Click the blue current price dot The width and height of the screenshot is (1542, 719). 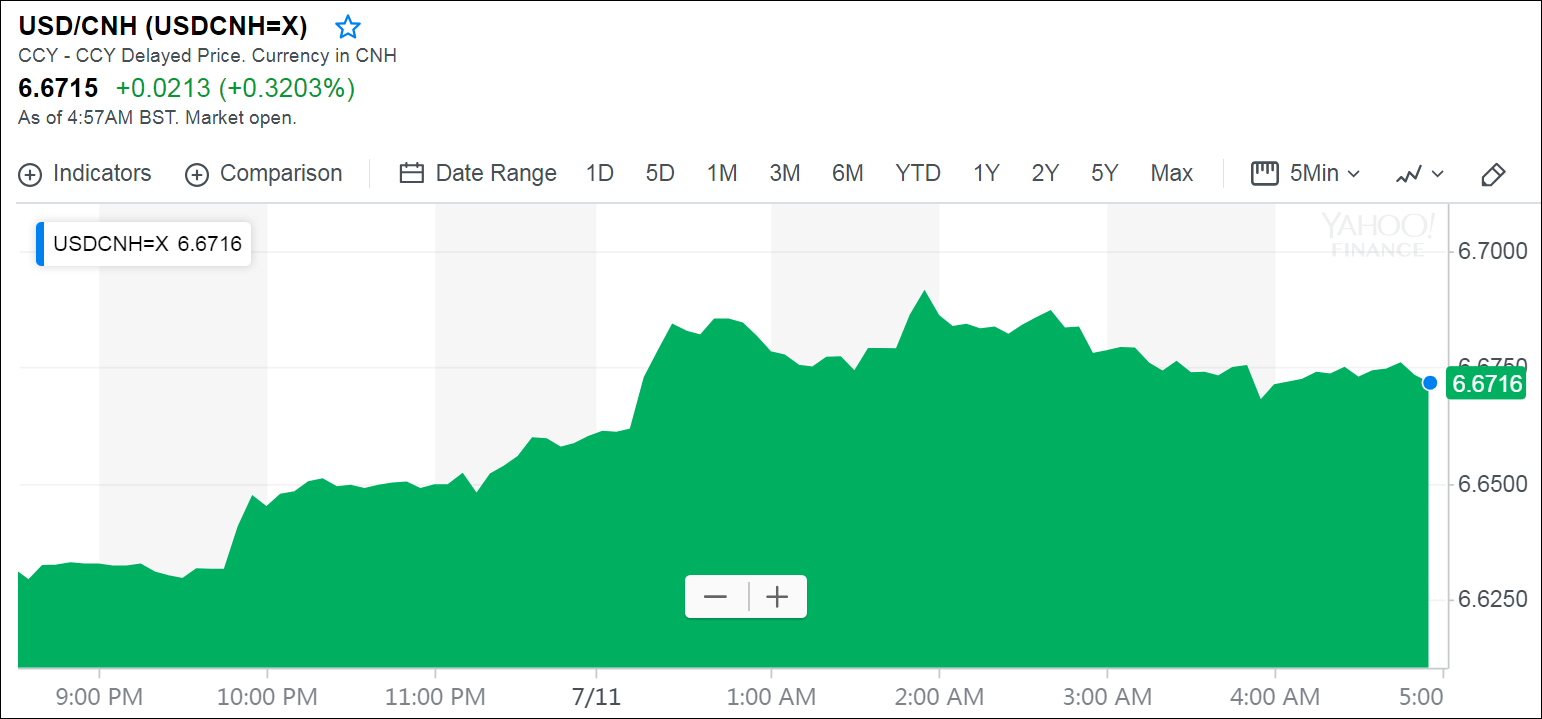pos(1430,383)
